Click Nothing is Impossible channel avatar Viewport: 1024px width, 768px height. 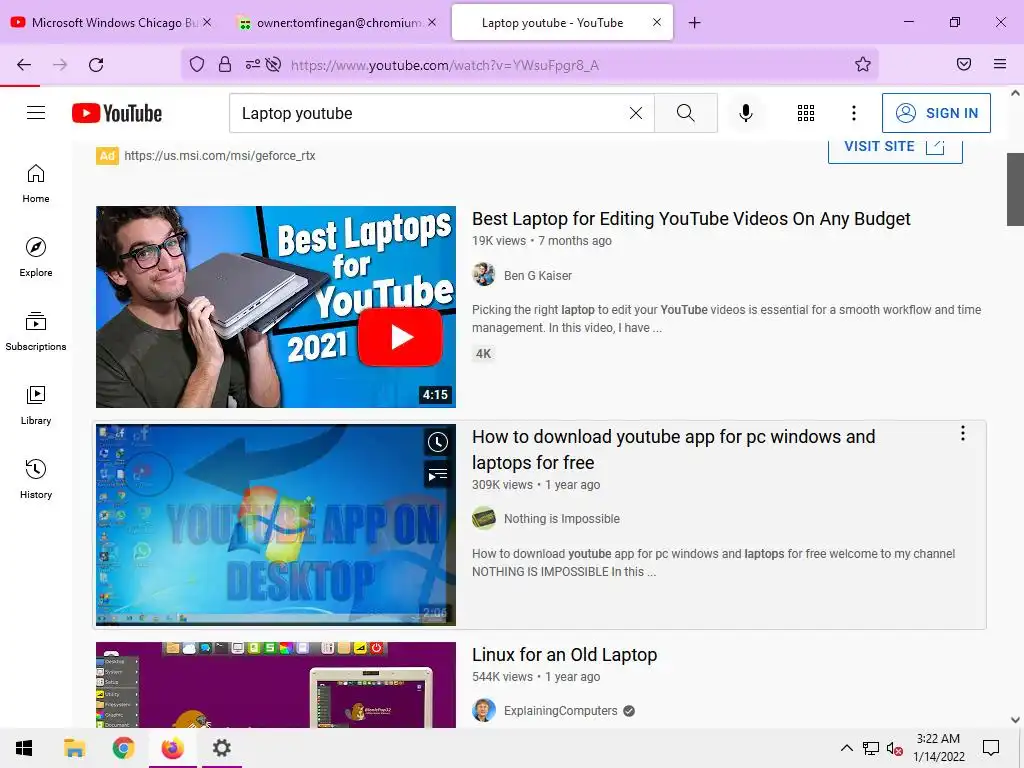pyautogui.click(x=484, y=519)
